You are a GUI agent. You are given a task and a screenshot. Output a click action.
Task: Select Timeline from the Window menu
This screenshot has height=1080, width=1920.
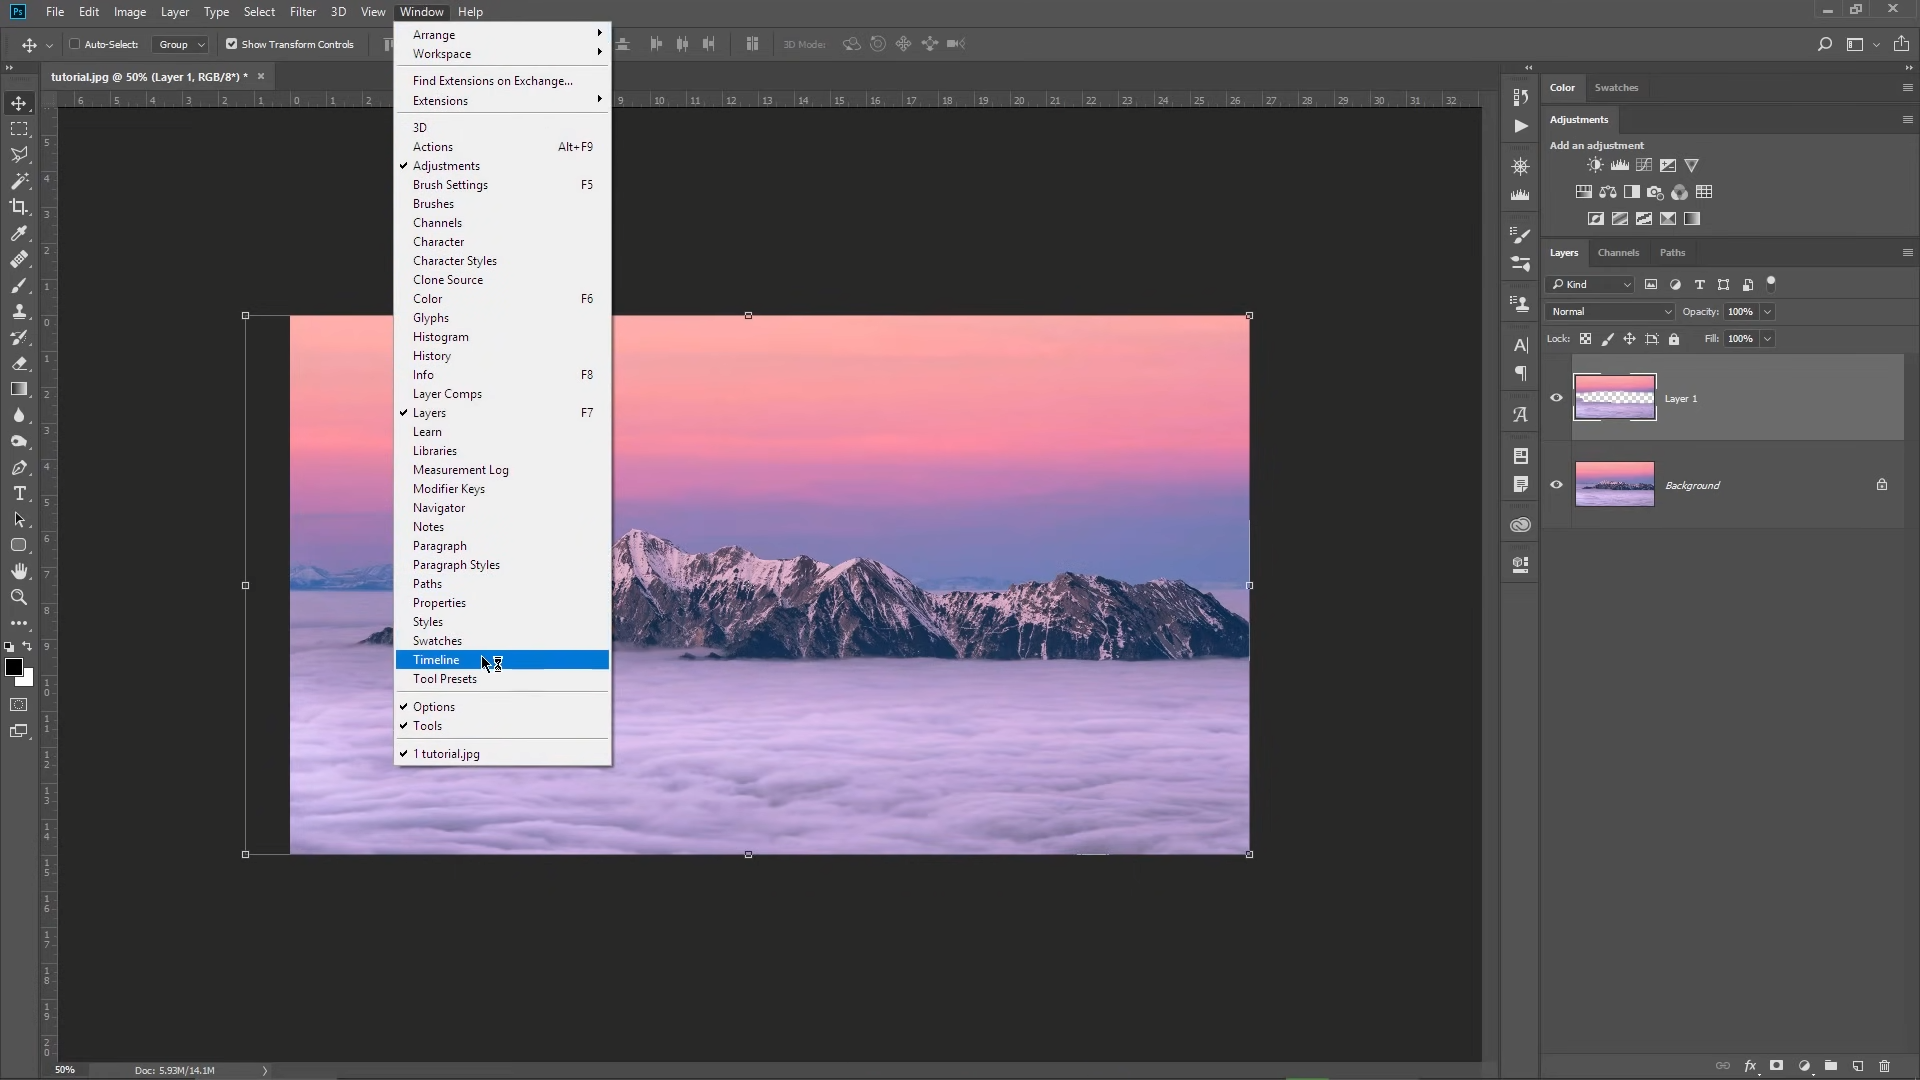tap(437, 660)
